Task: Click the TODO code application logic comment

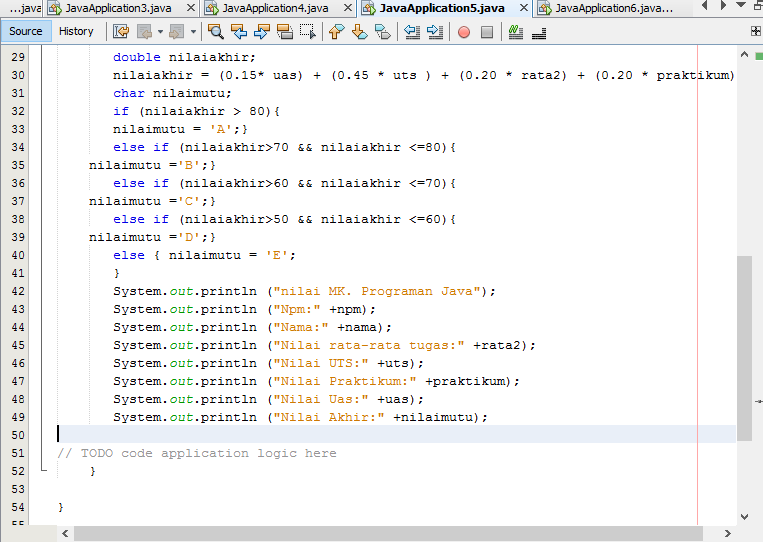Action: point(197,453)
